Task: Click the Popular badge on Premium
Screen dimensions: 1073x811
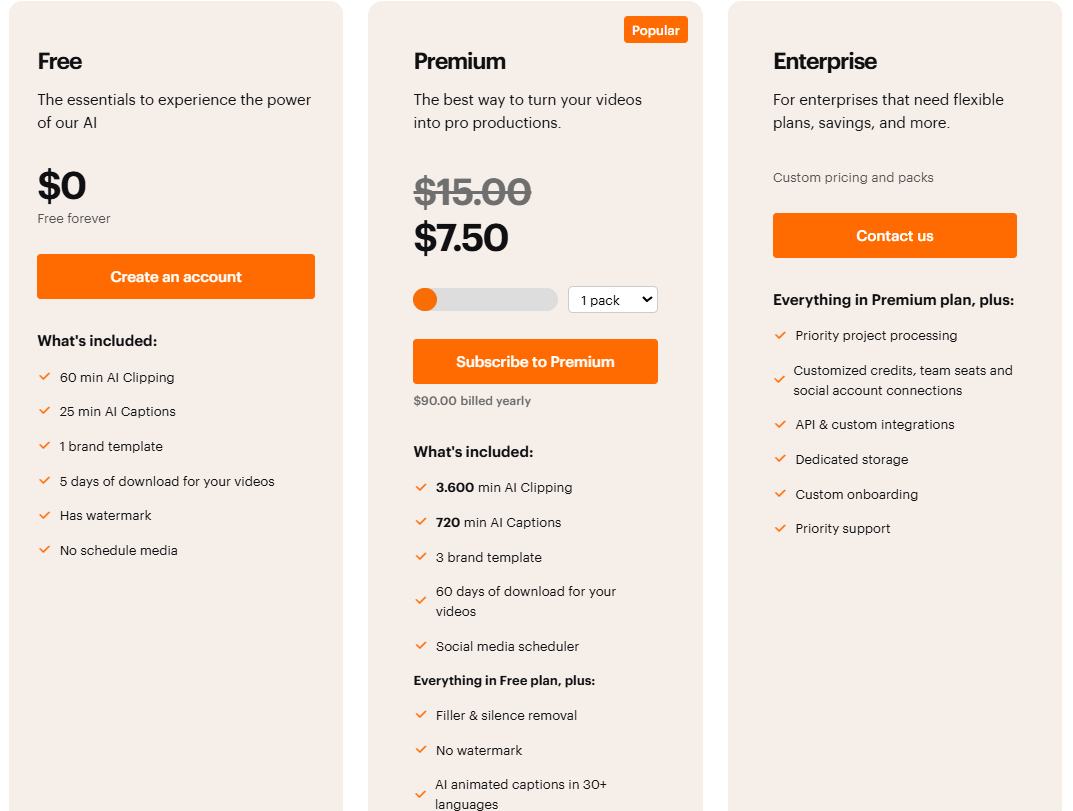Action: pyautogui.click(x=656, y=30)
